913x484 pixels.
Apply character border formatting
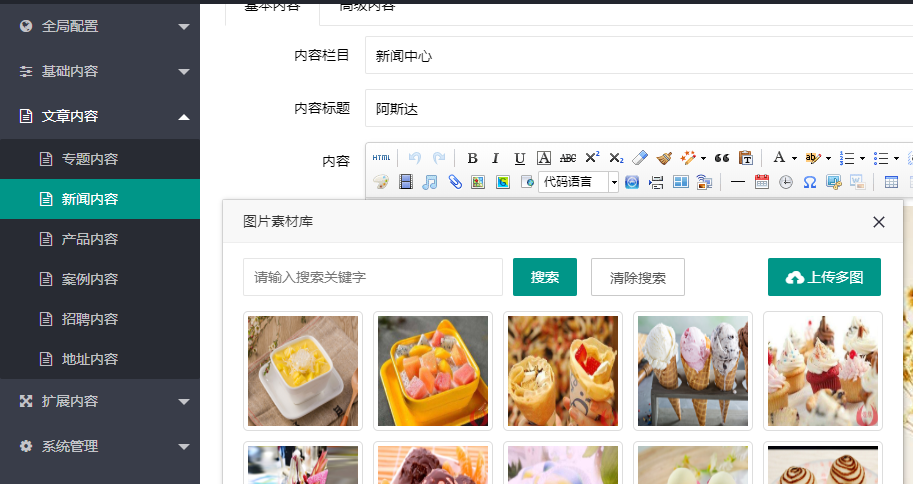tap(544, 158)
